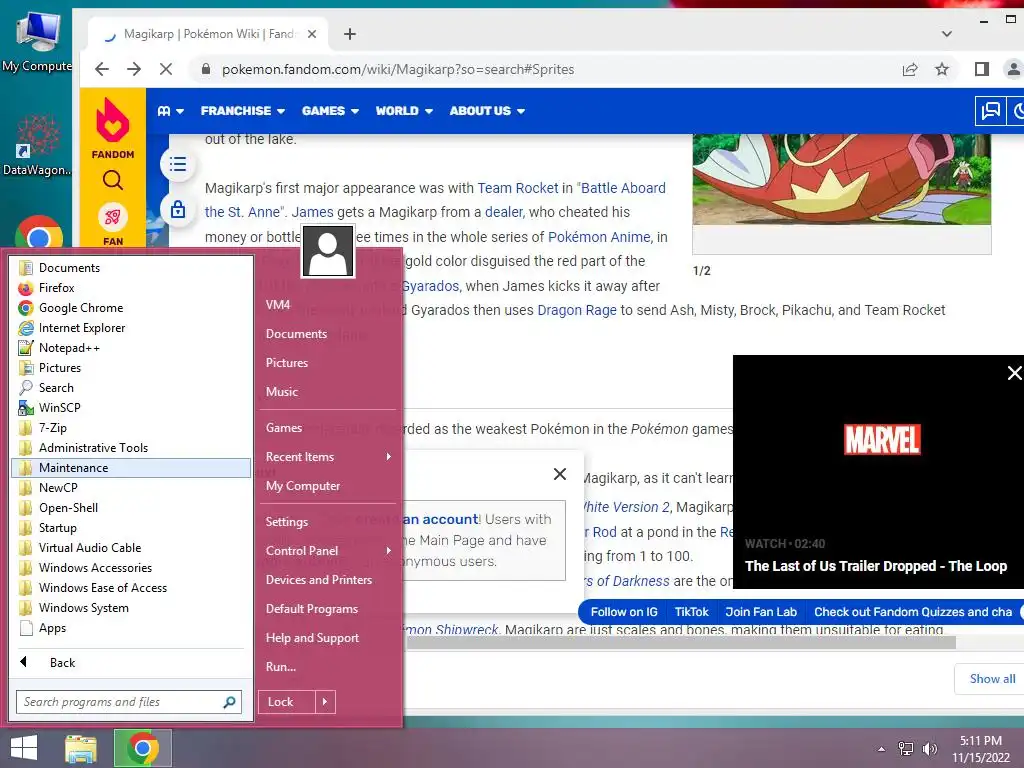Open the Lock button options arrow
Image resolution: width=1024 pixels, height=768 pixels.
[325, 702]
